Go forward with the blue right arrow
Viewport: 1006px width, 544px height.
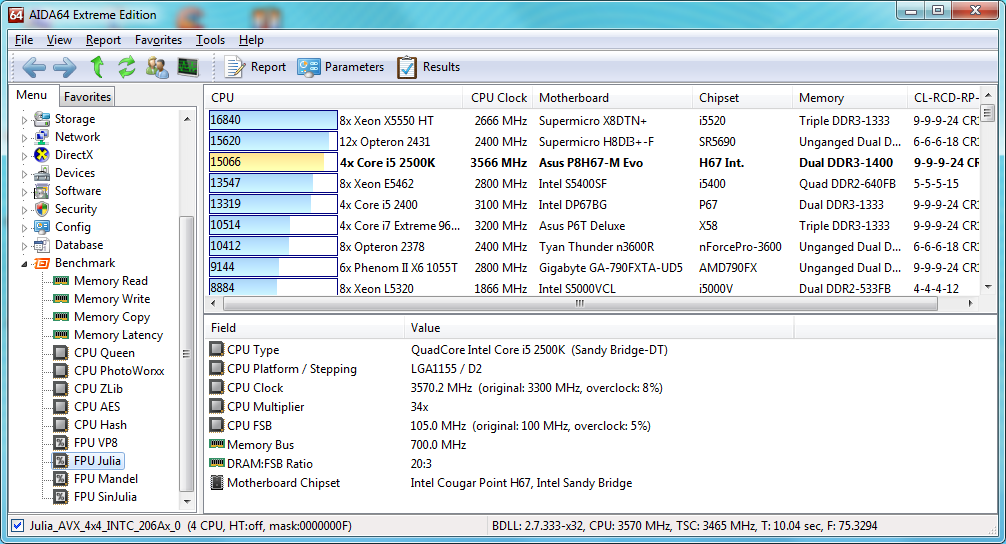pyautogui.click(x=65, y=67)
